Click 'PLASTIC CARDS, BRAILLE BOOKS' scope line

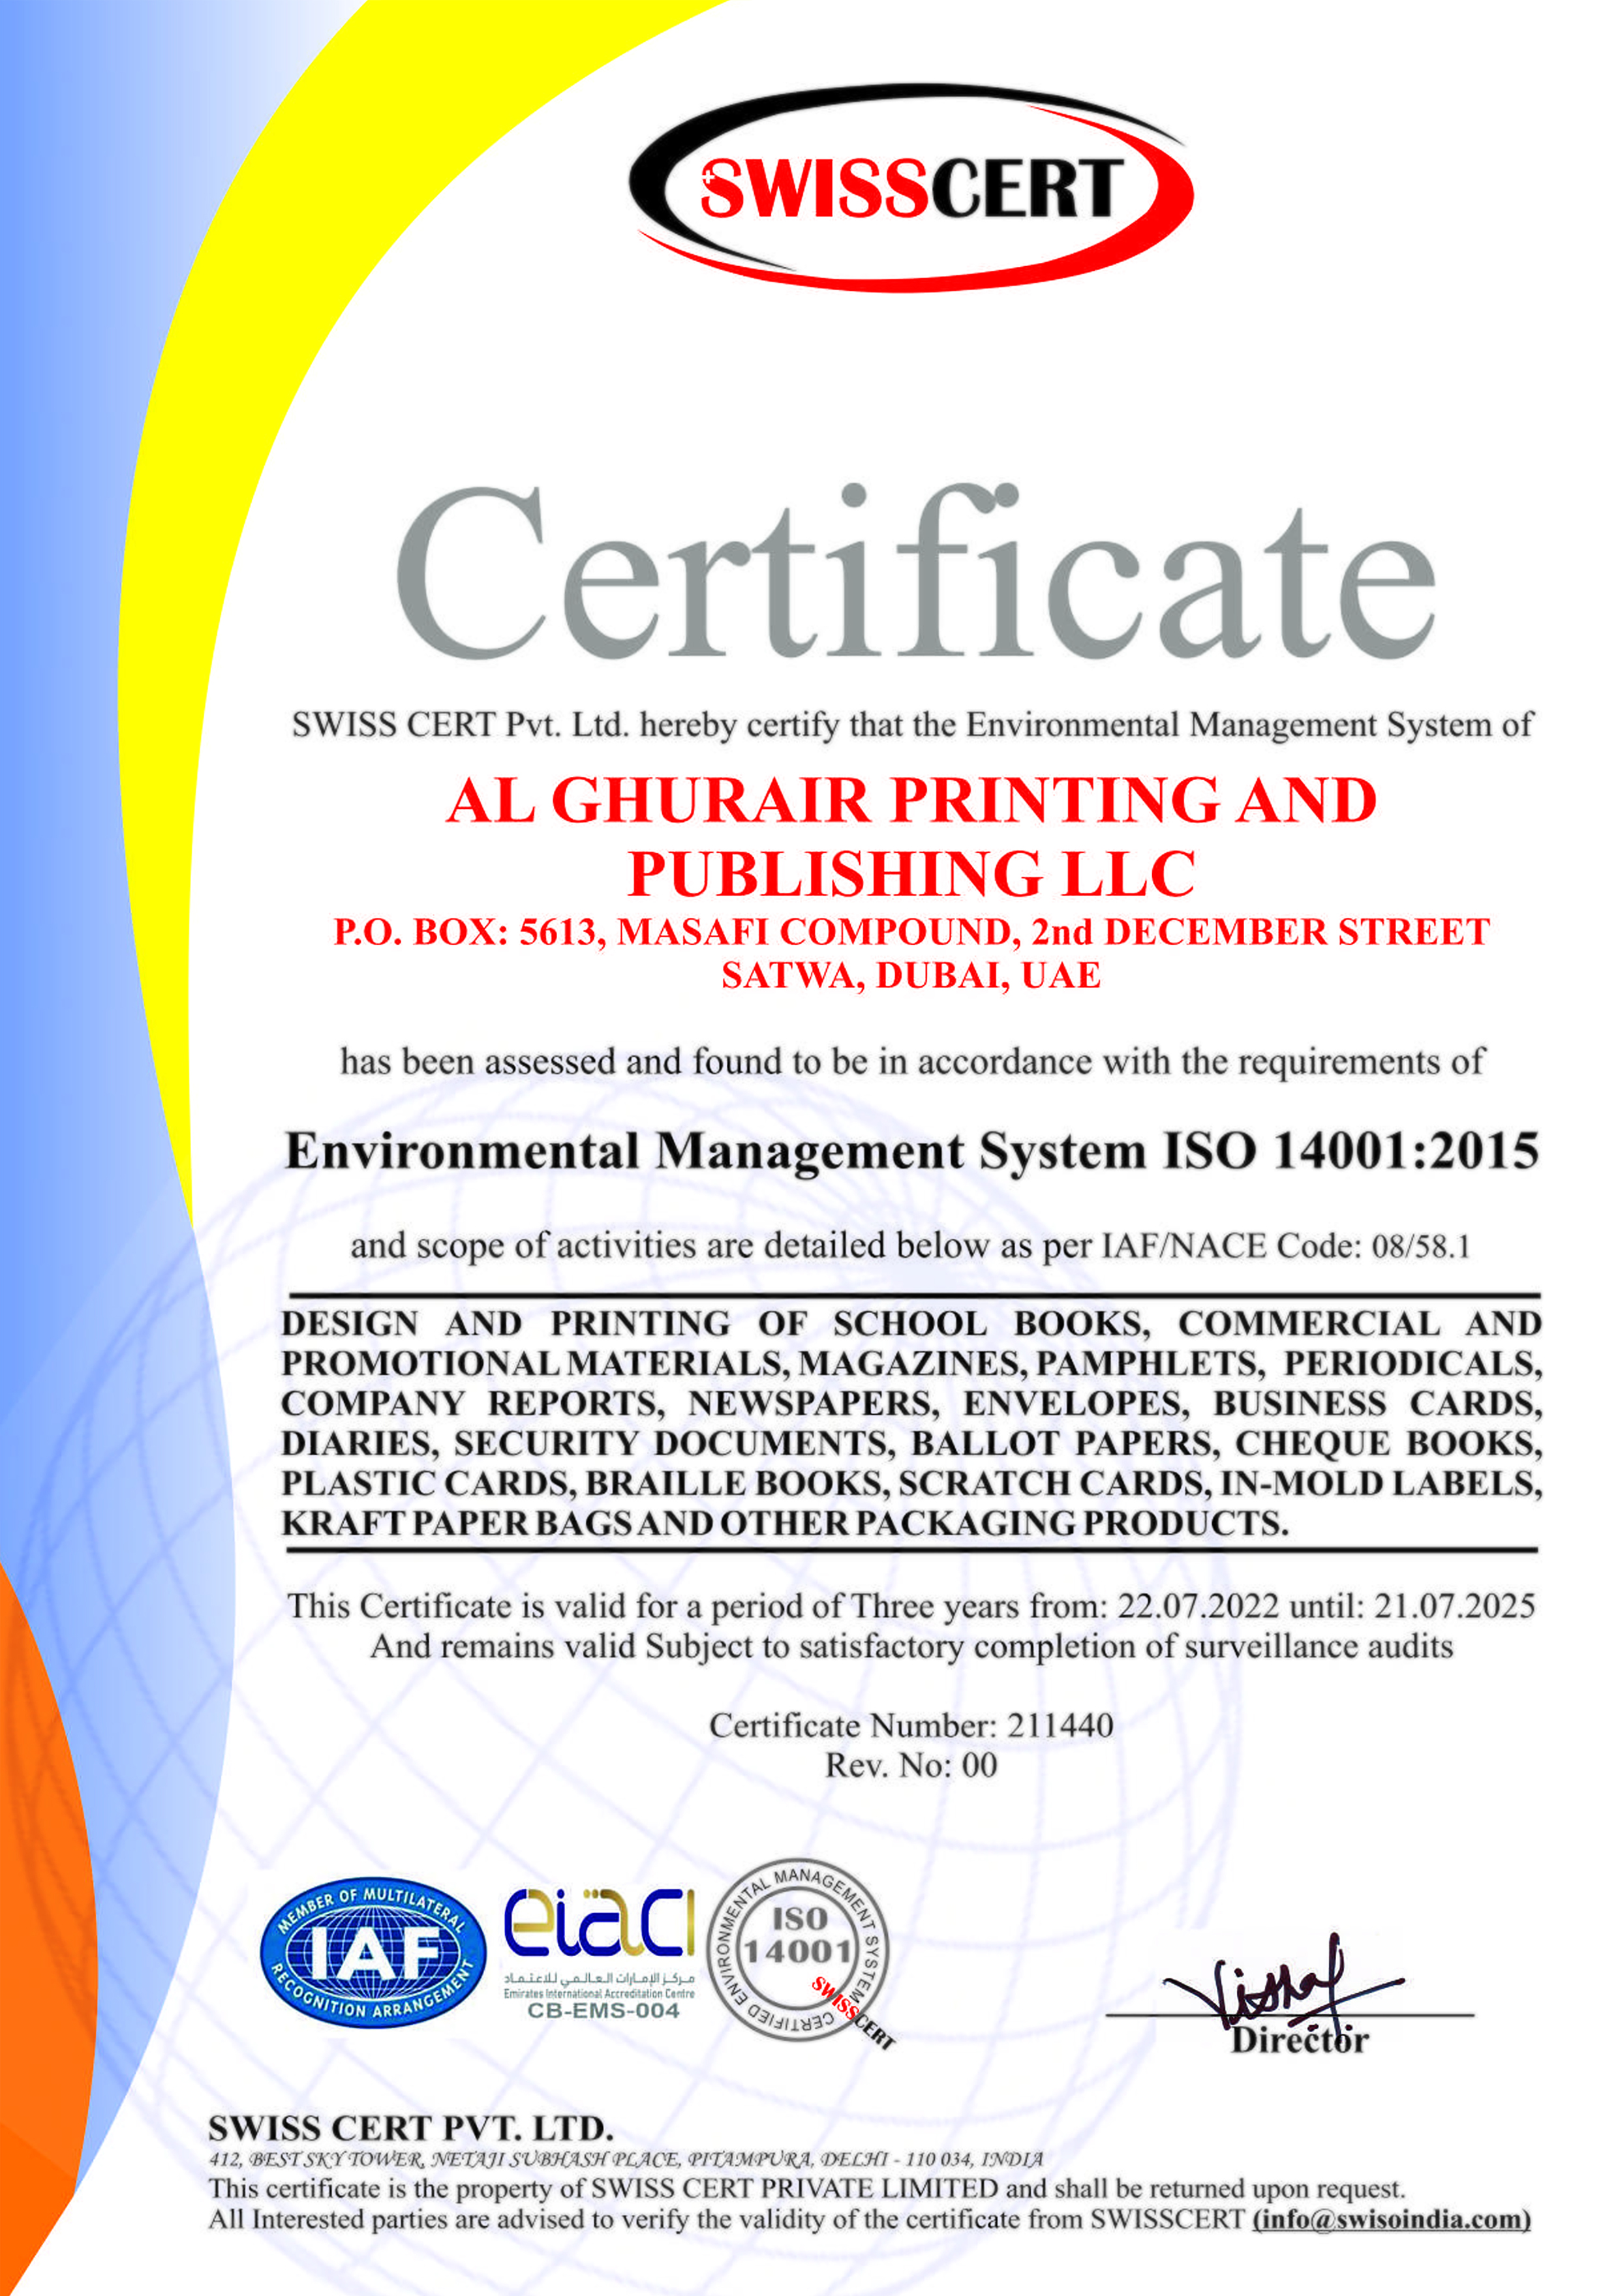click(911, 1483)
